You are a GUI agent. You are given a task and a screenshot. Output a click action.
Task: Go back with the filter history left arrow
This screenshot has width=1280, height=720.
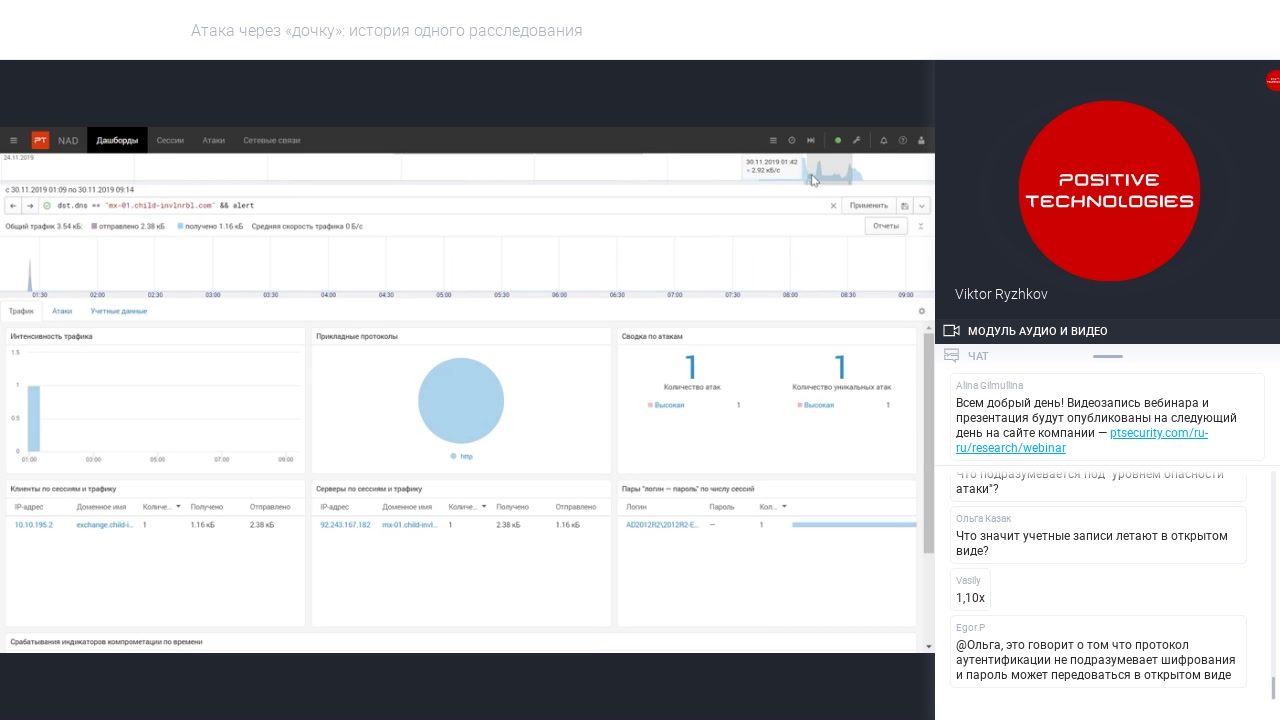[13, 206]
